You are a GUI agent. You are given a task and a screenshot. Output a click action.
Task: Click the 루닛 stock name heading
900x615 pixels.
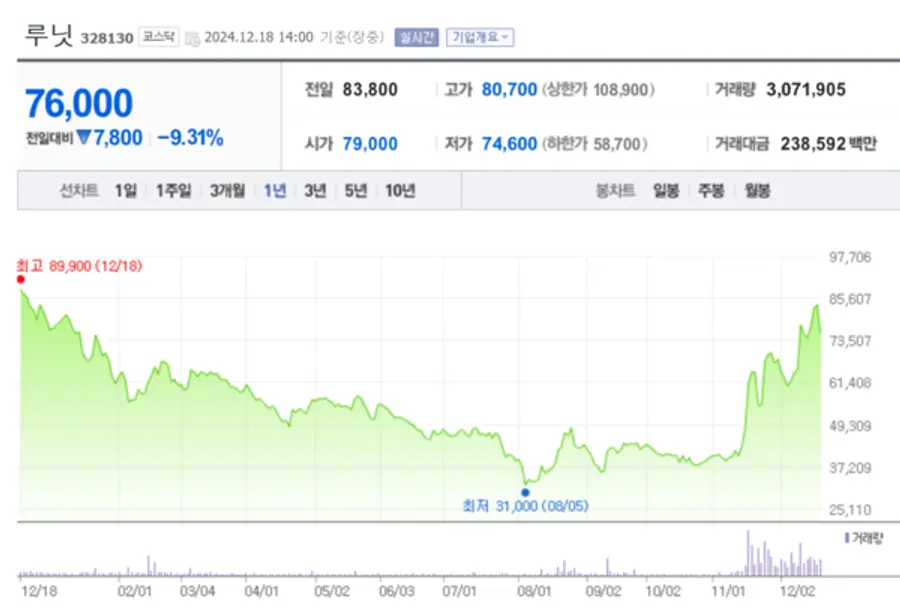click(47, 36)
